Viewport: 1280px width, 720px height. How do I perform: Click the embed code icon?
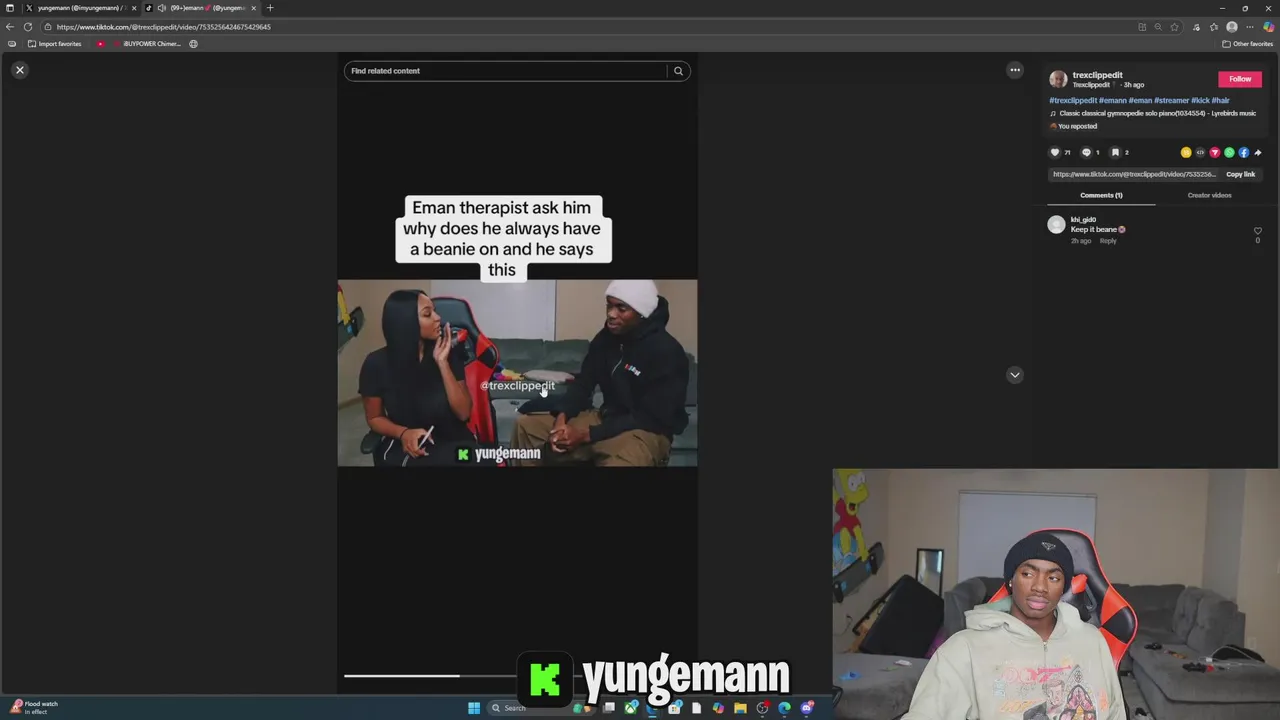(1200, 153)
